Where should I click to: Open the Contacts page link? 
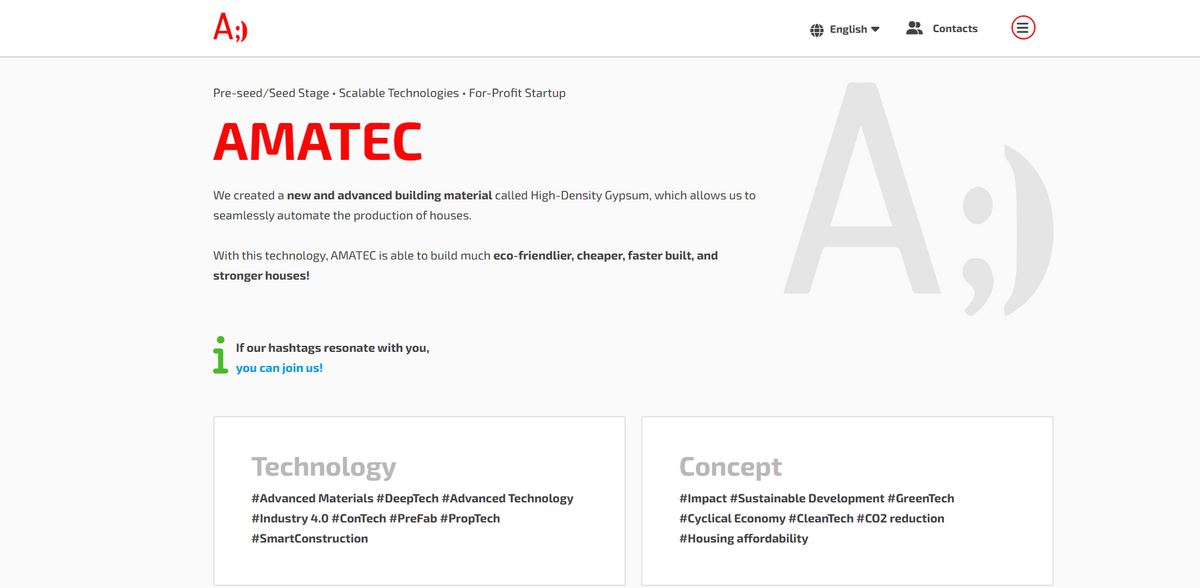pos(955,29)
